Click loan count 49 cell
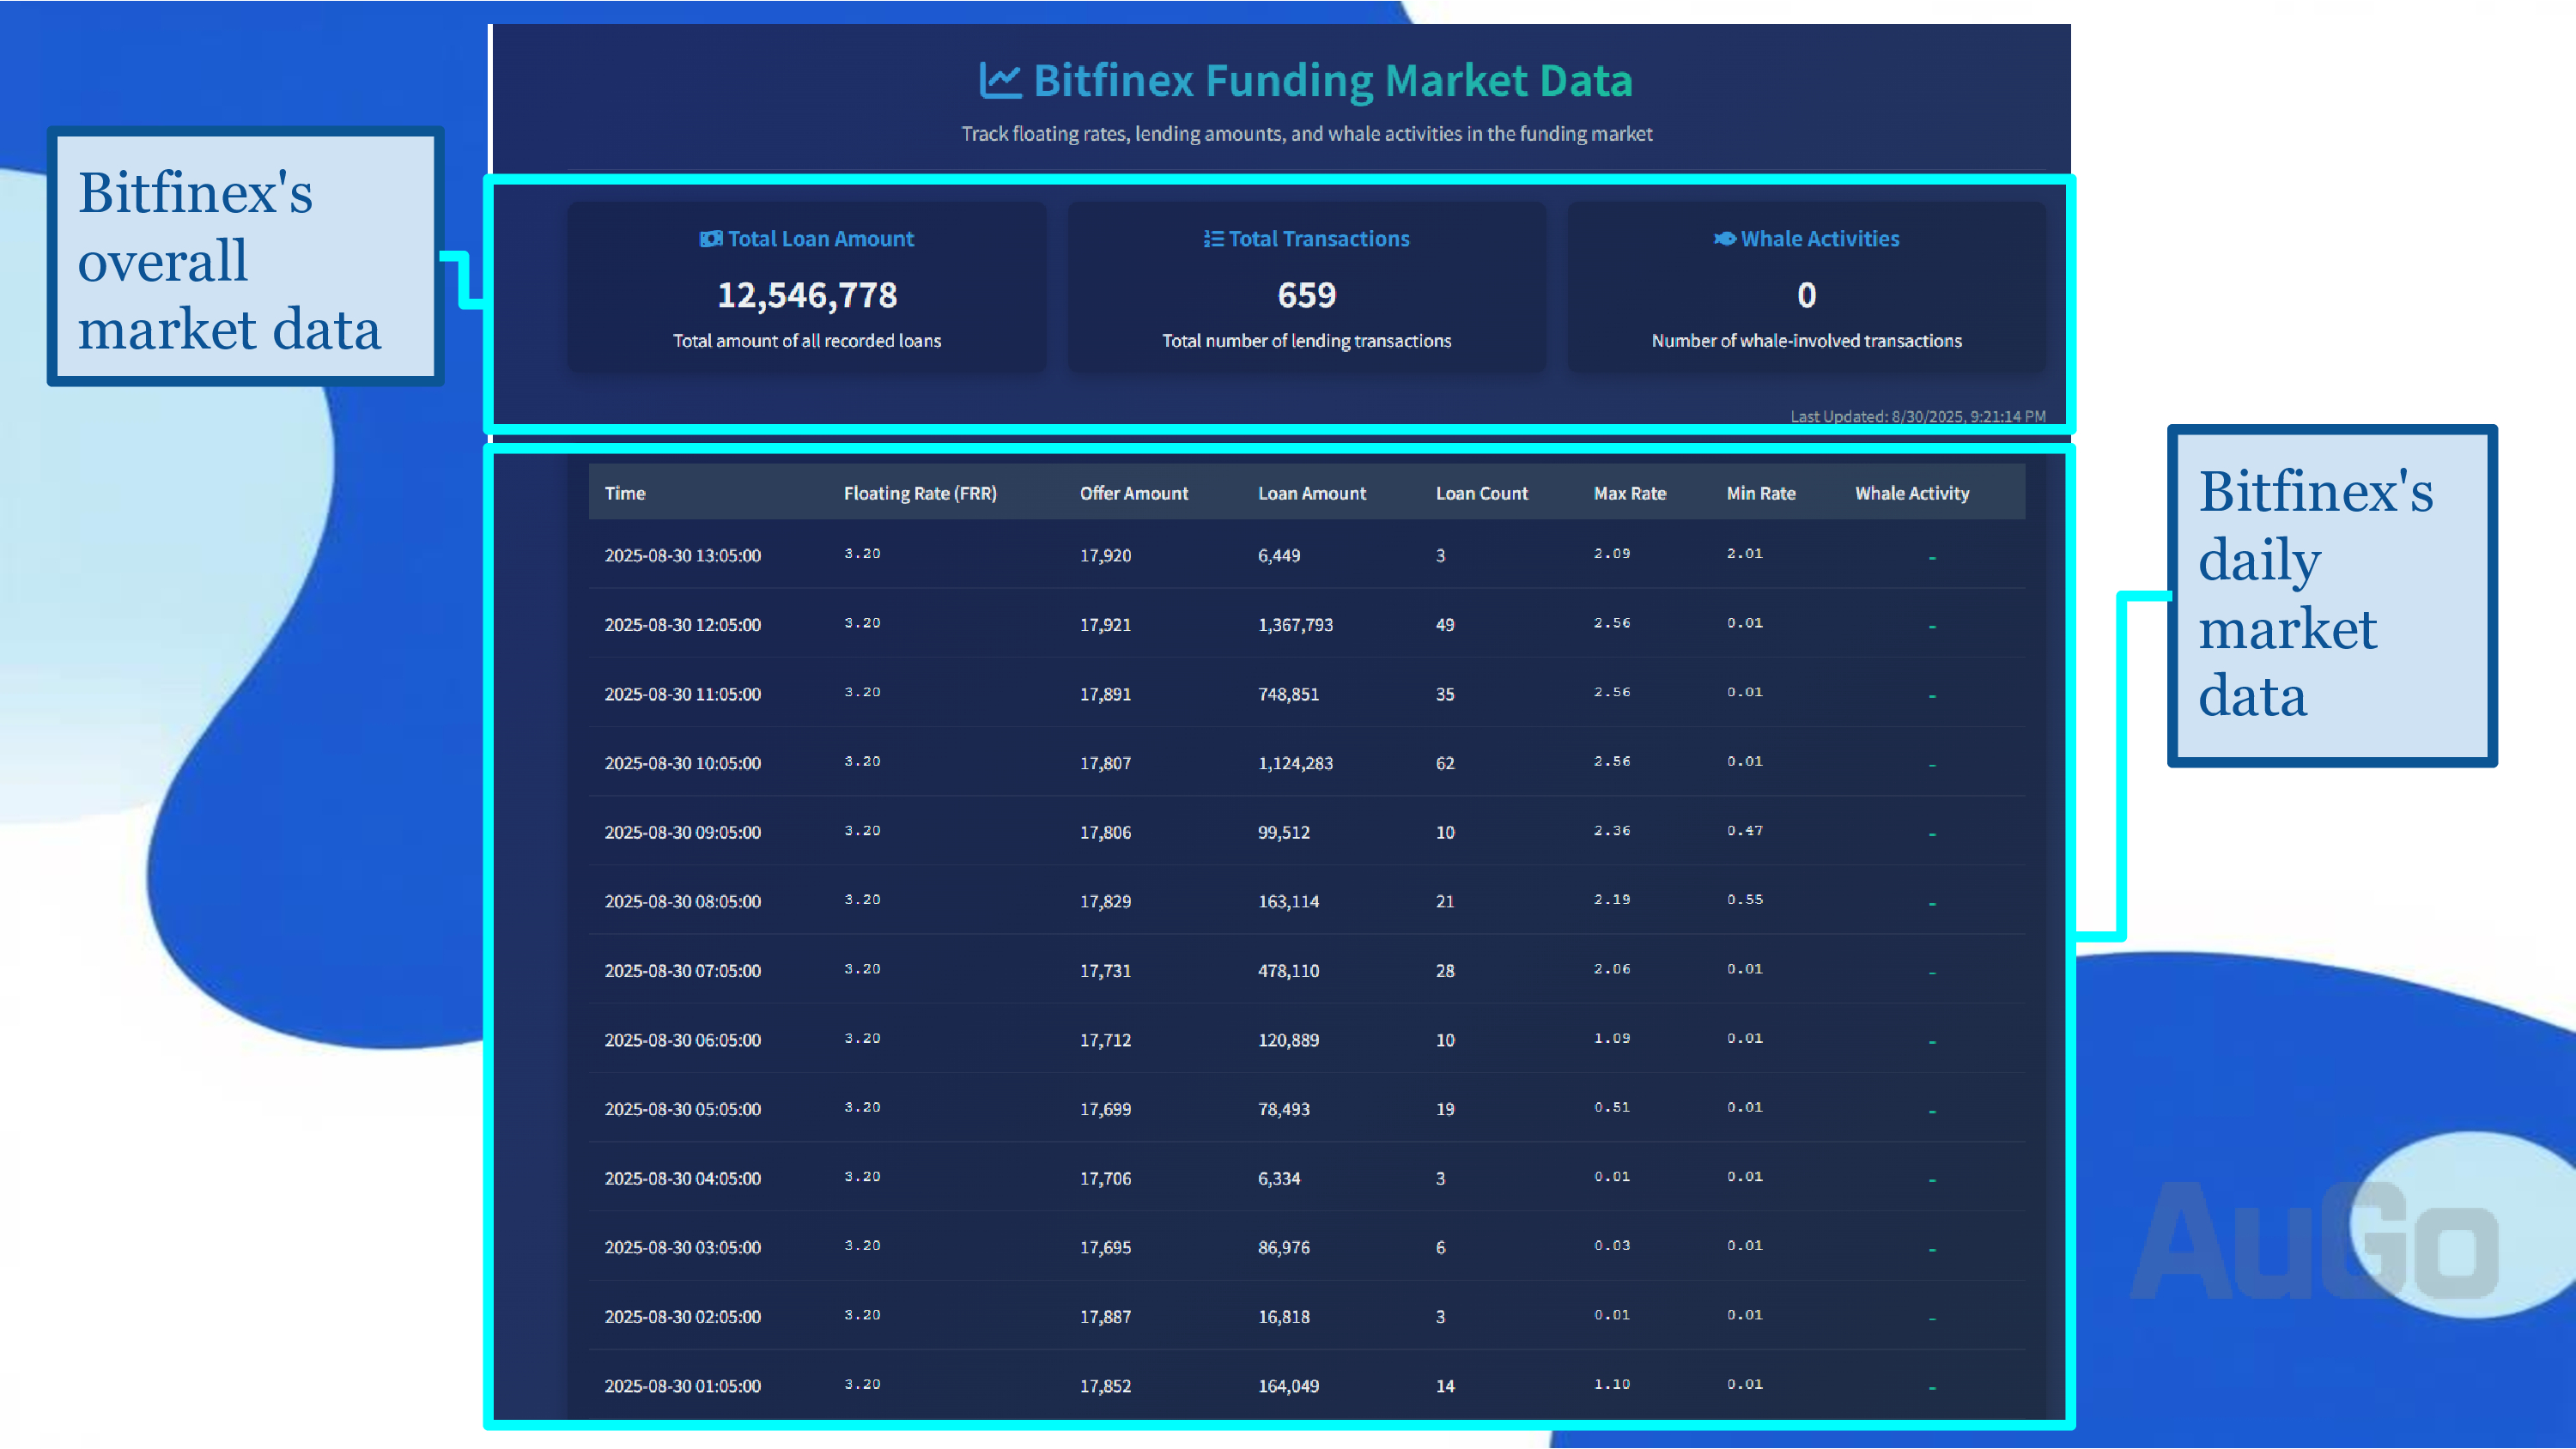 pyautogui.click(x=1445, y=624)
